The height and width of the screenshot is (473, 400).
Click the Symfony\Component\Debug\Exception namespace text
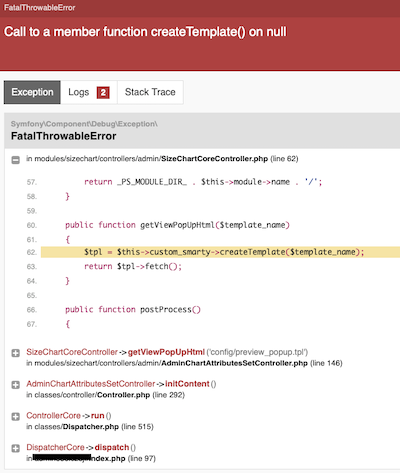click(84, 124)
